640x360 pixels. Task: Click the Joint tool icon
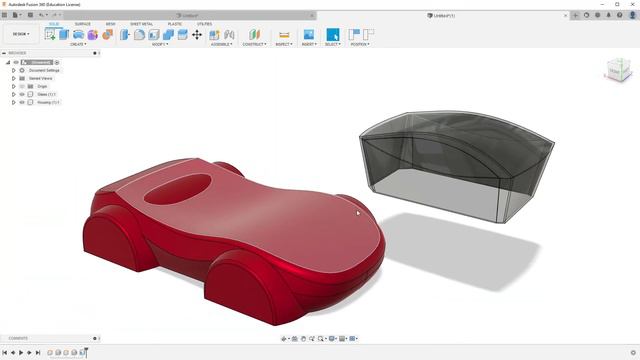[229, 35]
